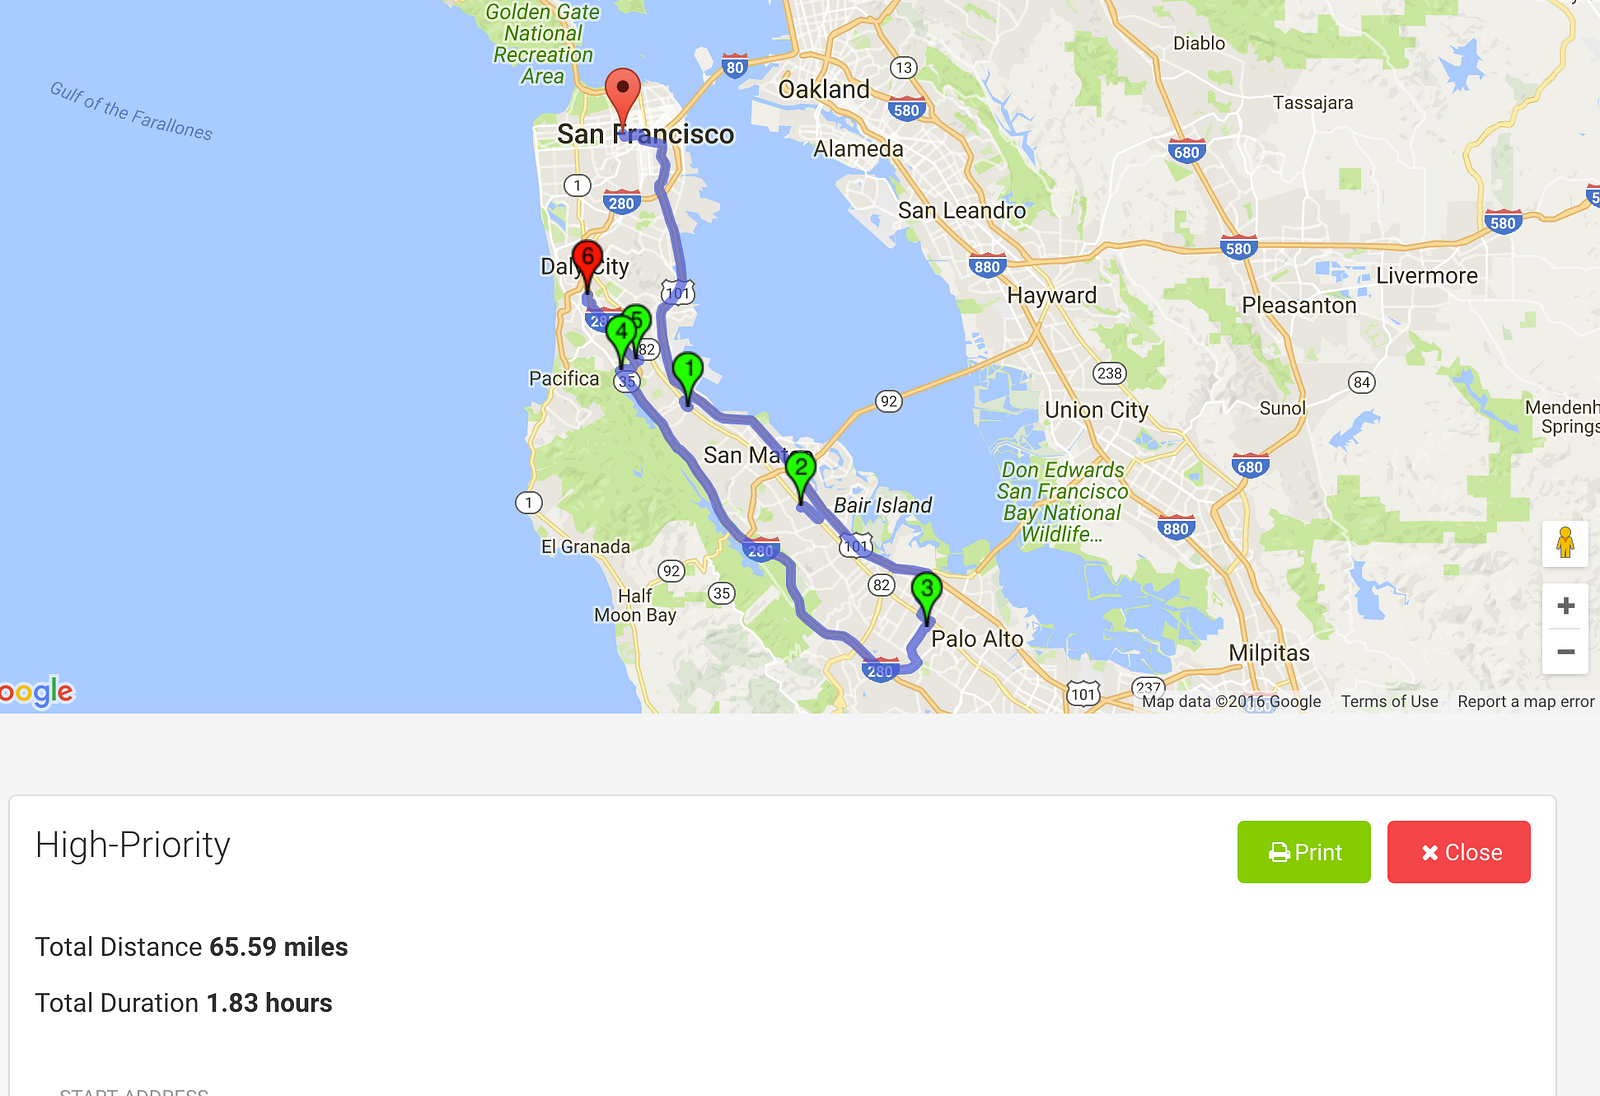Open the Terms of Use link
This screenshot has height=1096, width=1600.
(1389, 702)
